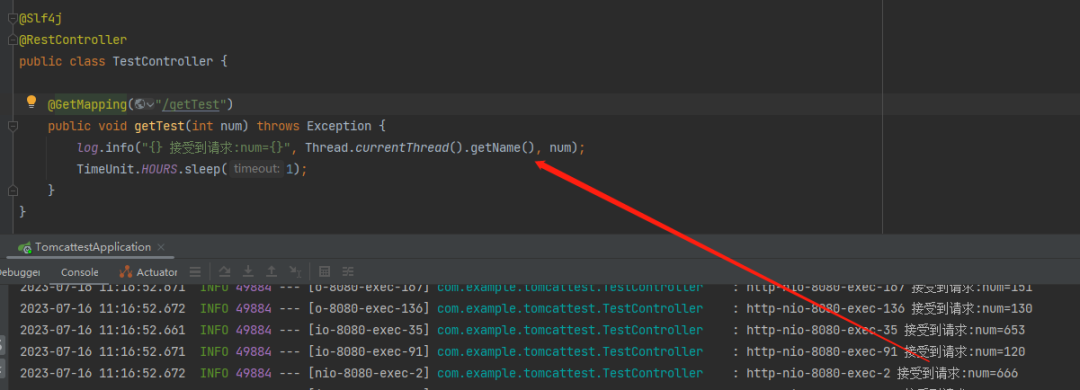This screenshot has height=390, width=1080.
Task: Click the Trace Current Stream Chain icon
Action: point(348,271)
